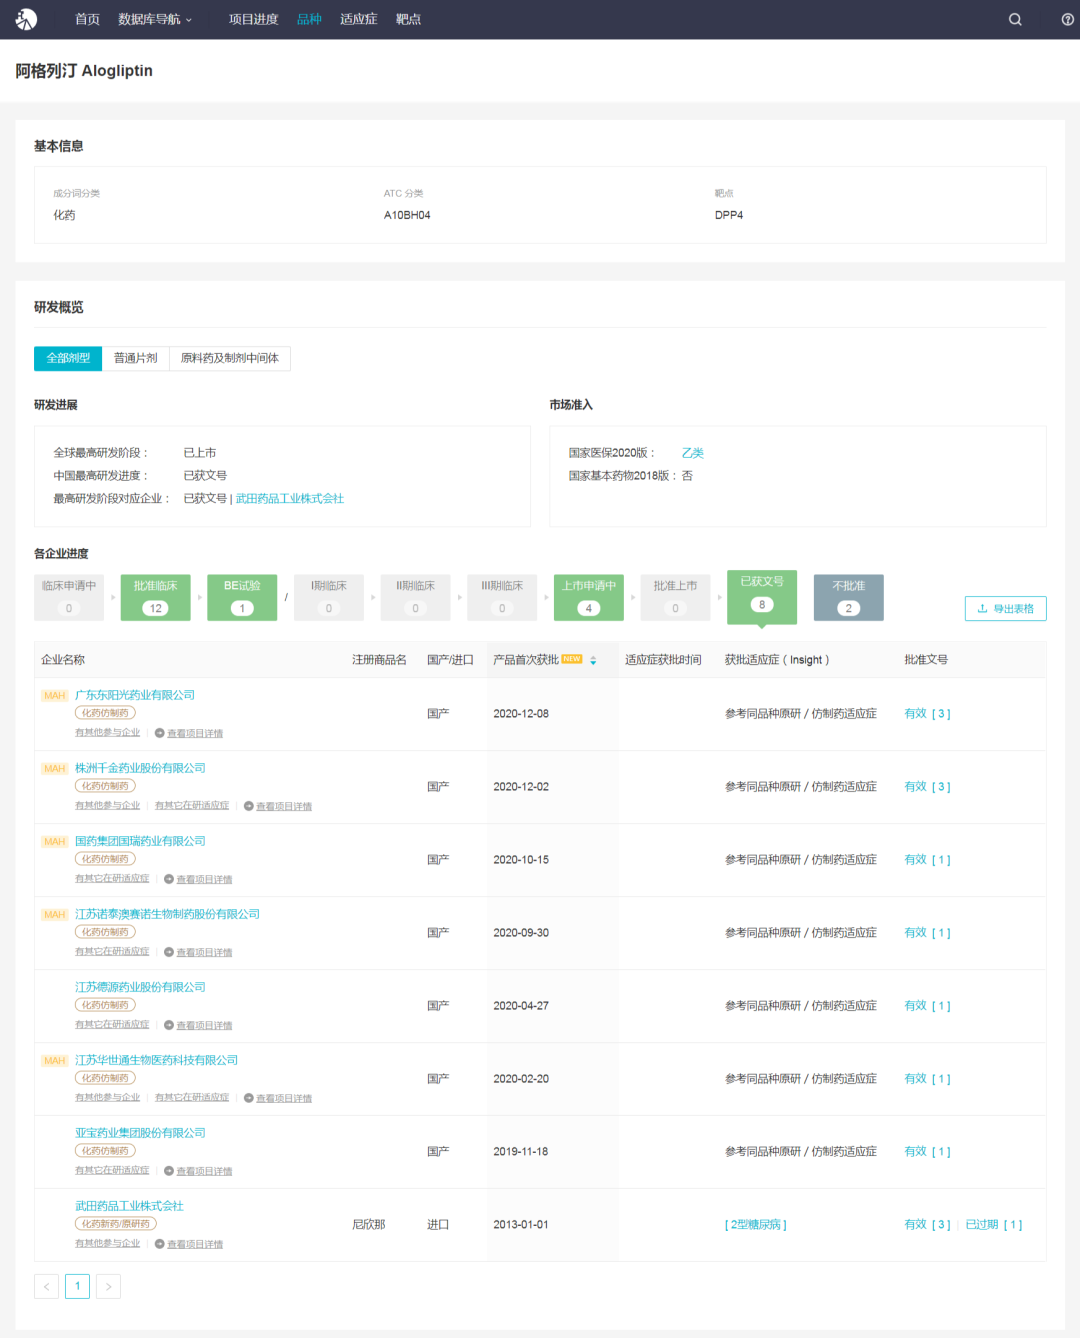Click the DPP4 target value
This screenshot has height=1338, width=1080.
tap(729, 215)
